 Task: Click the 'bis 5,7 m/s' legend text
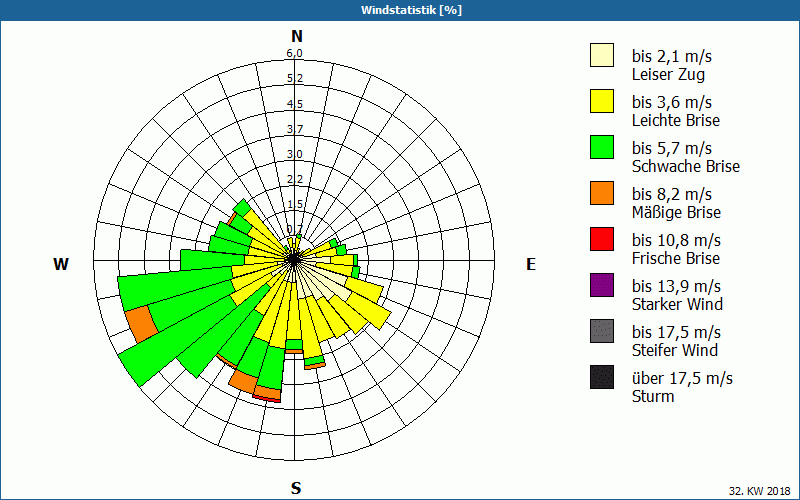tap(671, 148)
